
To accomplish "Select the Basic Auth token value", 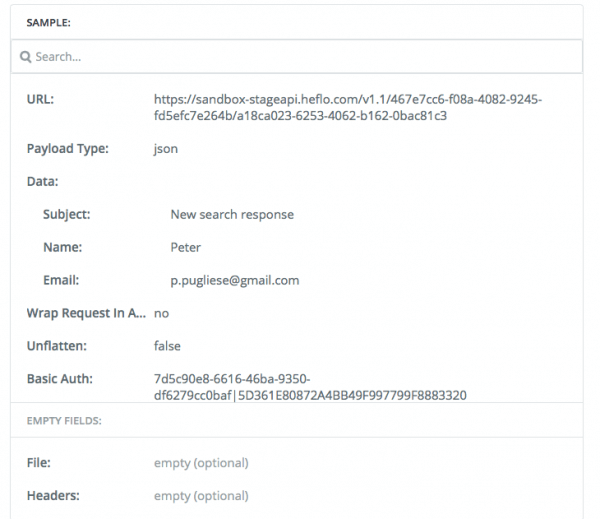I will click(x=310, y=387).
